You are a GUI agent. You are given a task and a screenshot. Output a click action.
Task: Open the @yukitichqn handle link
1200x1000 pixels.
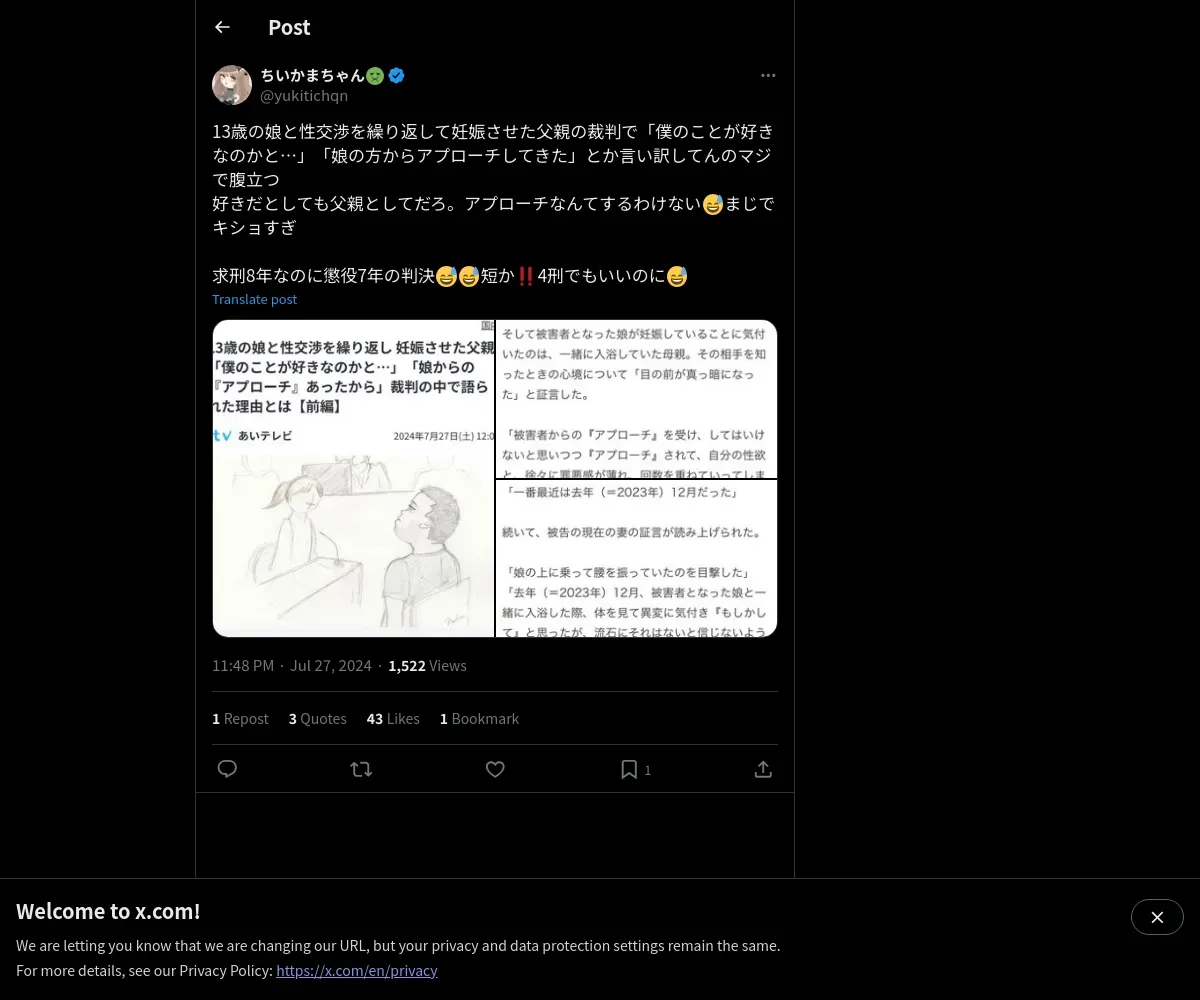(304, 96)
